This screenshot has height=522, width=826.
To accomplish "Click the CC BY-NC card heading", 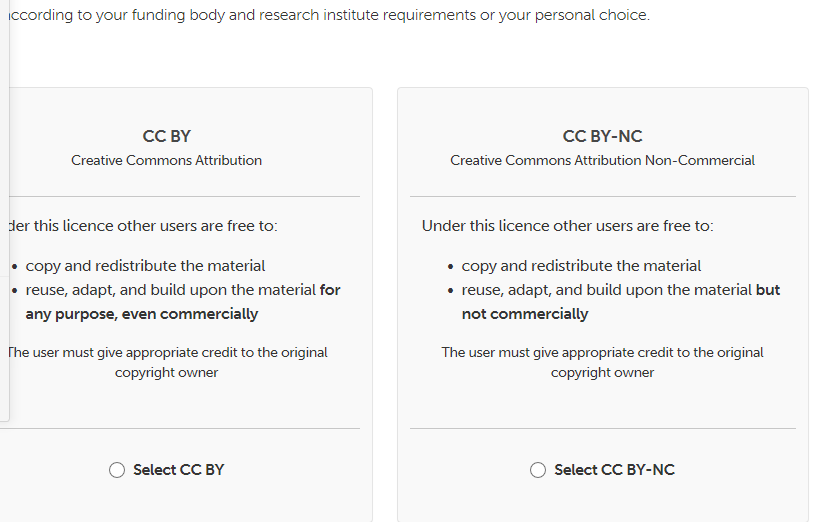I will pos(602,136).
